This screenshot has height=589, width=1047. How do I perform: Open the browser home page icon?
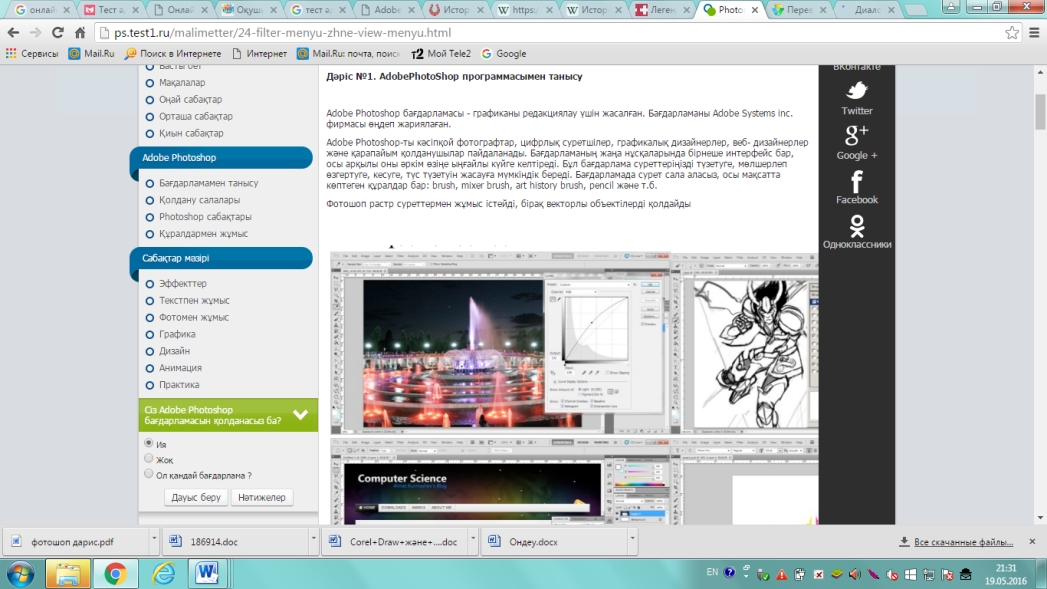[79, 33]
